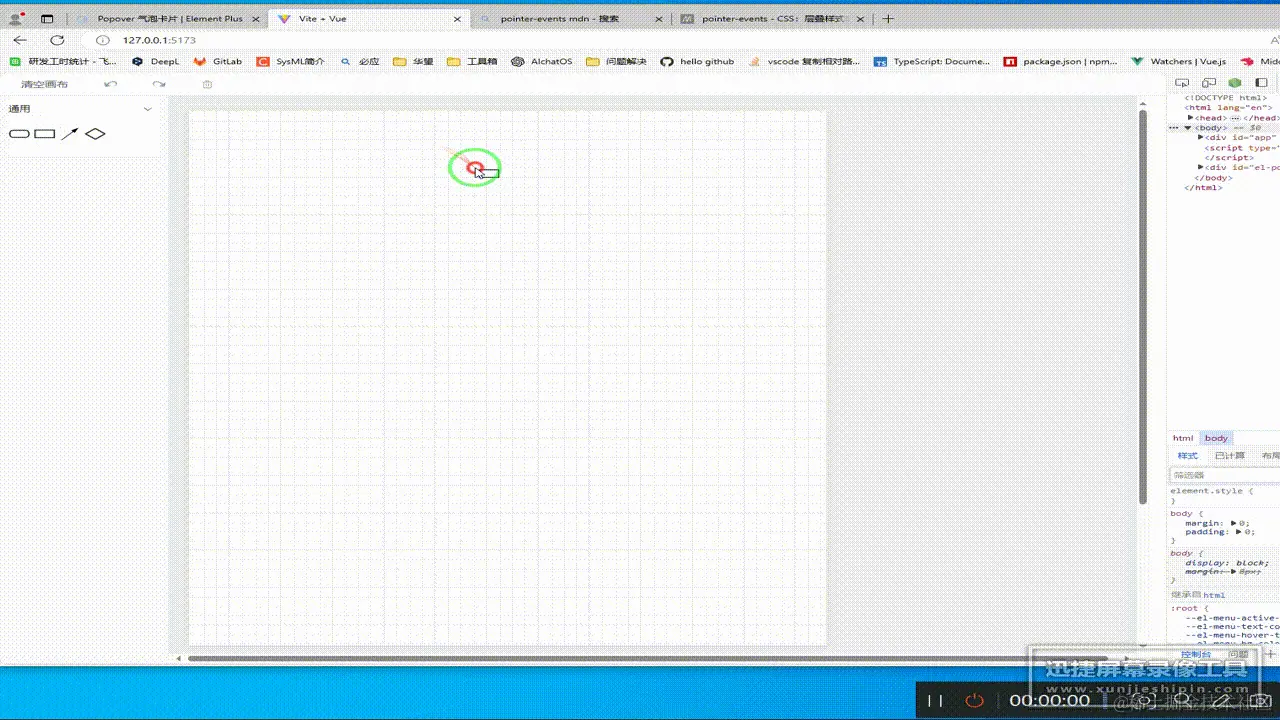The image size is (1280, 720).
Task: Select the html lang en line
Action: point(1228,108)
